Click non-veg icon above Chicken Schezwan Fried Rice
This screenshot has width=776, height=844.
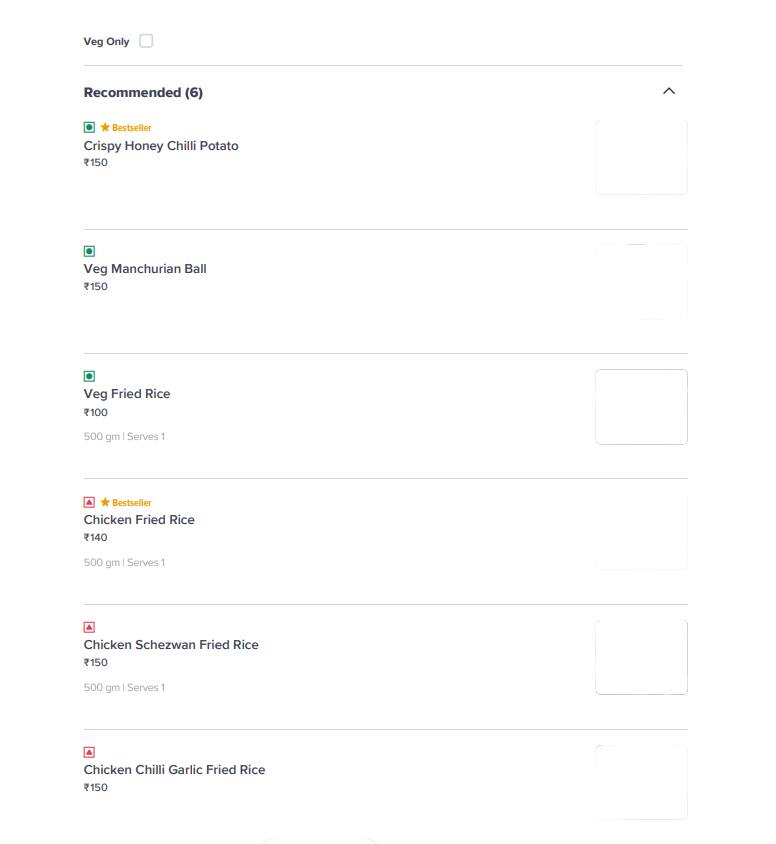(x=89, y=627)
